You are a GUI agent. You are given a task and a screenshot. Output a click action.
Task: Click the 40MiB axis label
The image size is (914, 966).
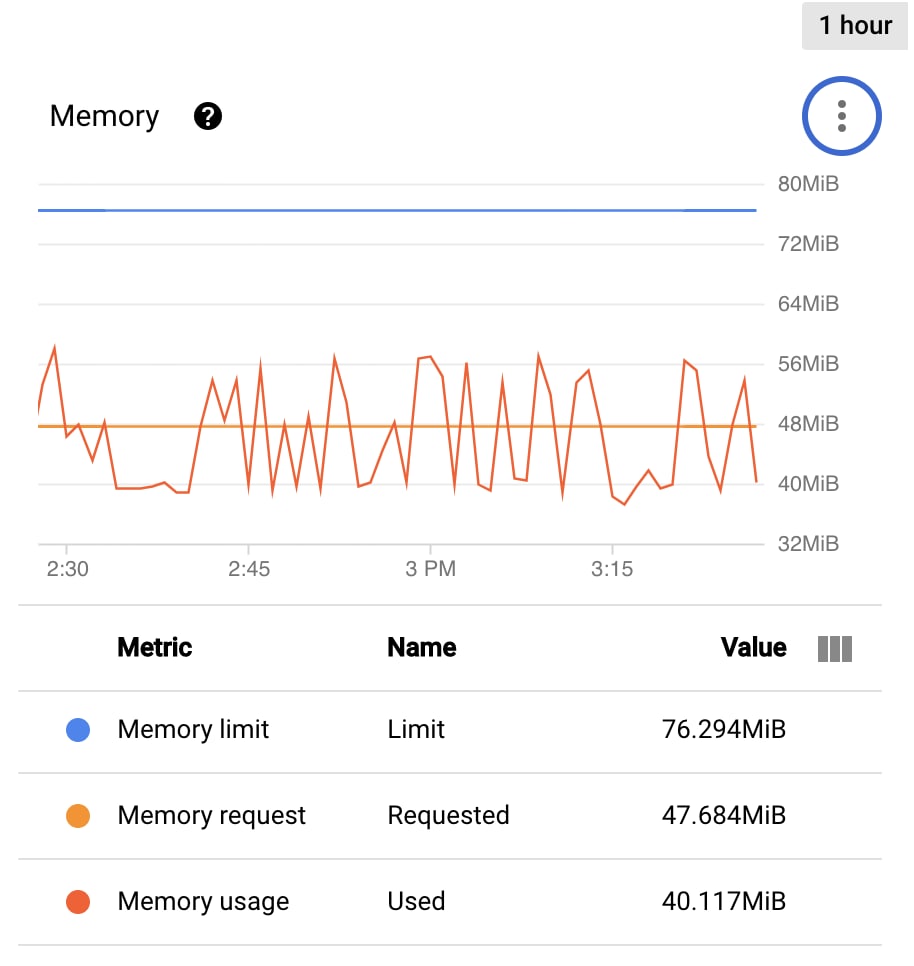(x=808, y=484)
